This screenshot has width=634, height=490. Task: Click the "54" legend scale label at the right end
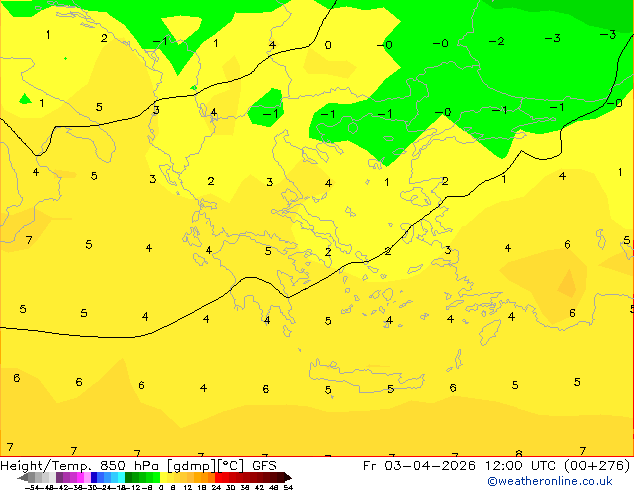[x=288, y=488]
